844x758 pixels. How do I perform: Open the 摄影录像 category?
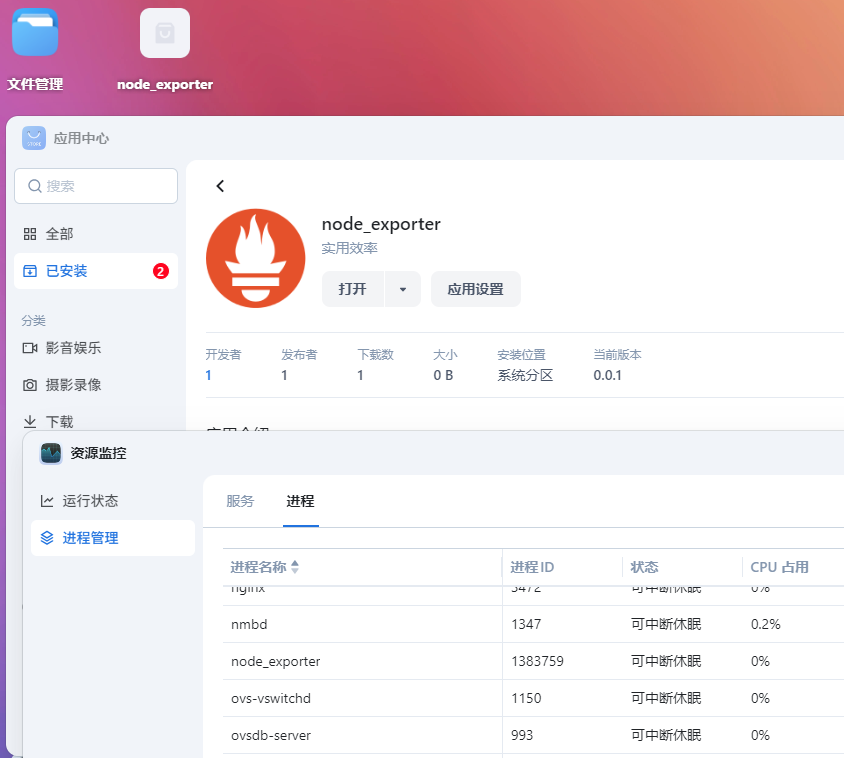tap(96, 385)
